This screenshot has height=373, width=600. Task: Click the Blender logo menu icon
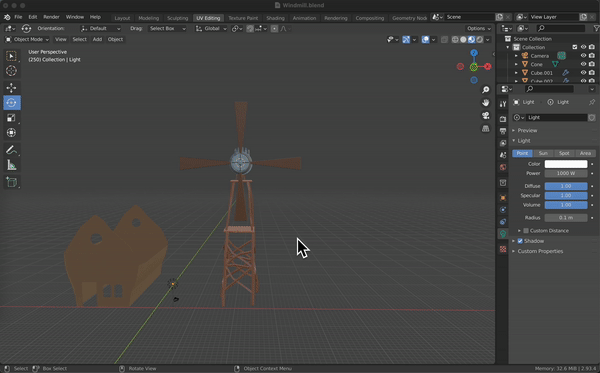click(7, 17)
